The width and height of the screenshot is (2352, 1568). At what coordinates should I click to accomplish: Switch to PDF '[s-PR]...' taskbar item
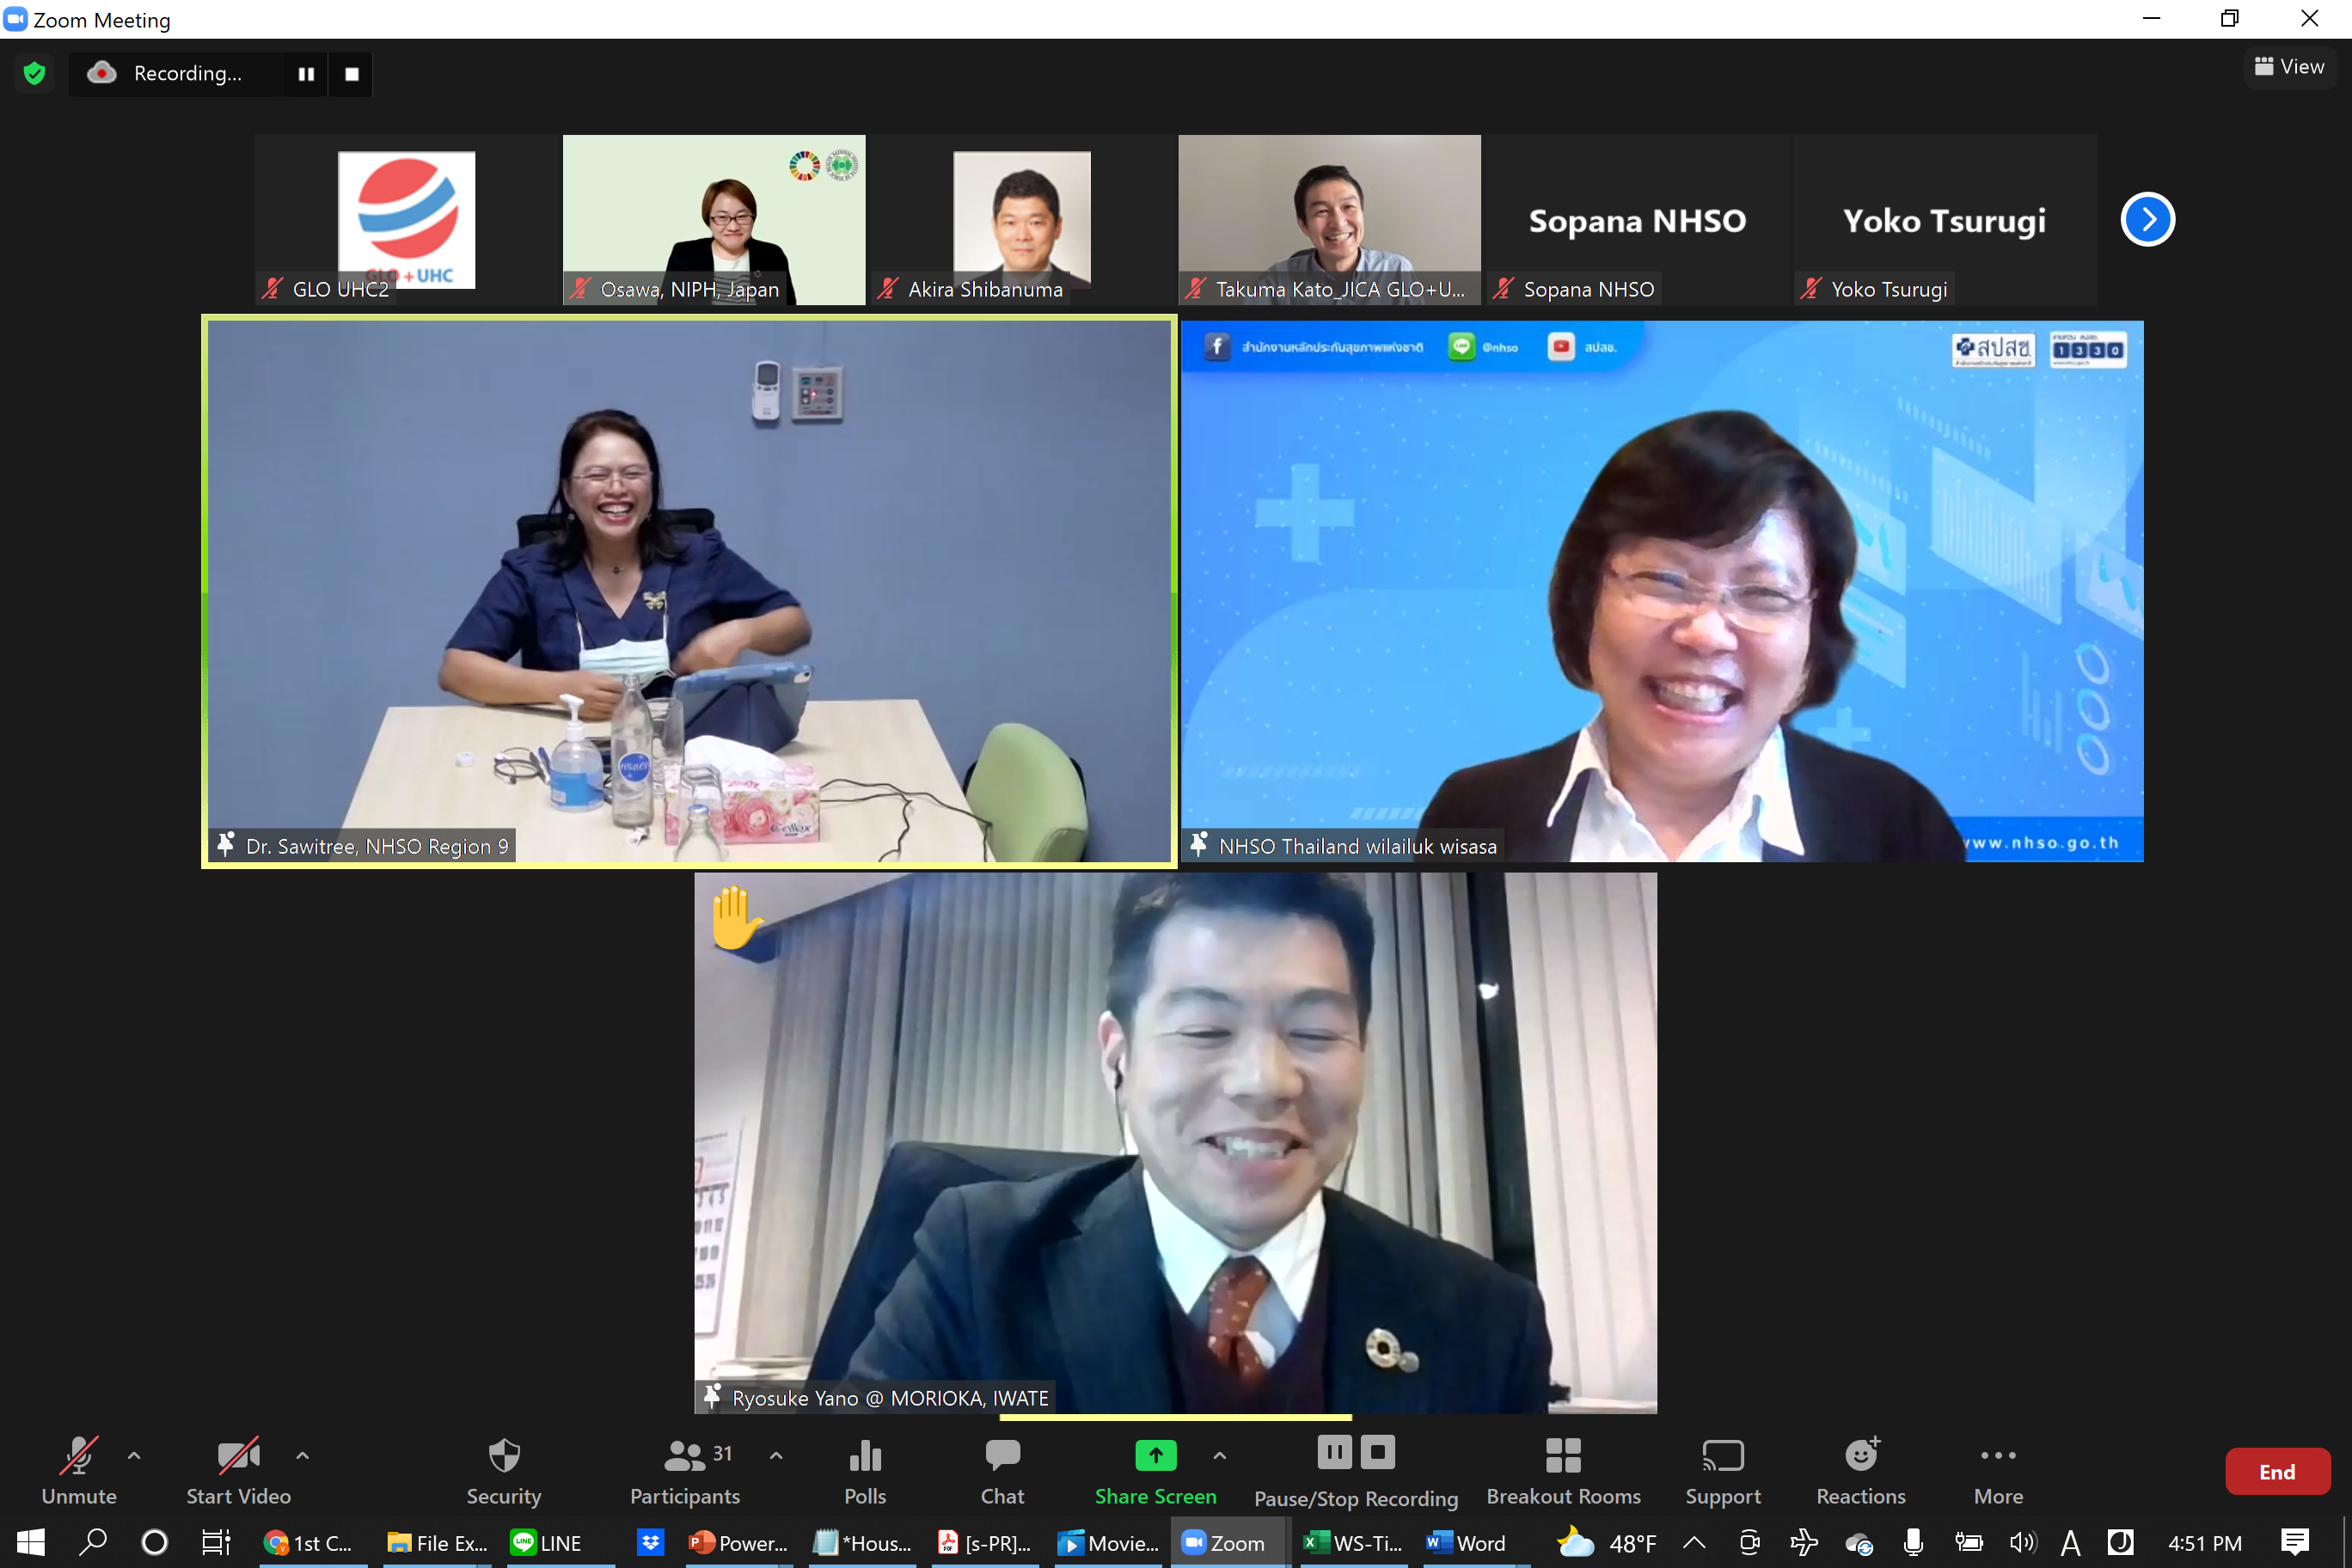pos(985,1543)
